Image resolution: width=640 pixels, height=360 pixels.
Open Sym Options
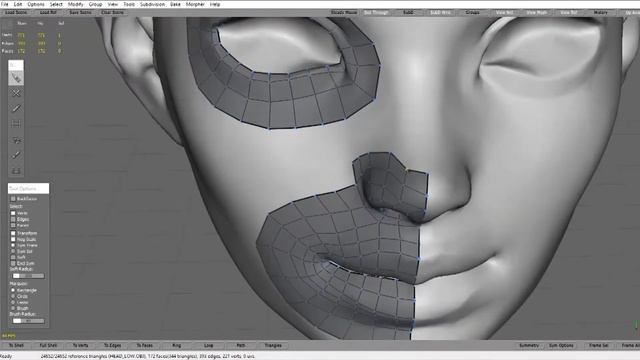click(x=561, y=346)
